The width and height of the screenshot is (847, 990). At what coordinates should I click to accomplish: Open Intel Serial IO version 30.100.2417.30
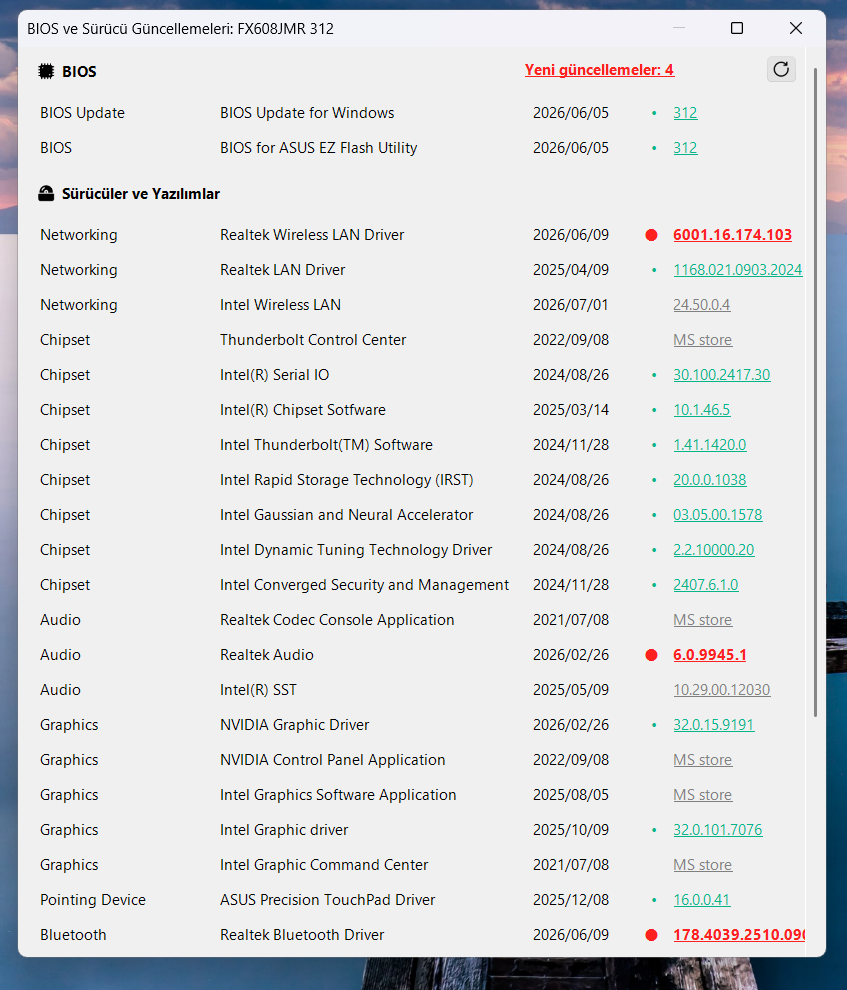tap(721, 375)
